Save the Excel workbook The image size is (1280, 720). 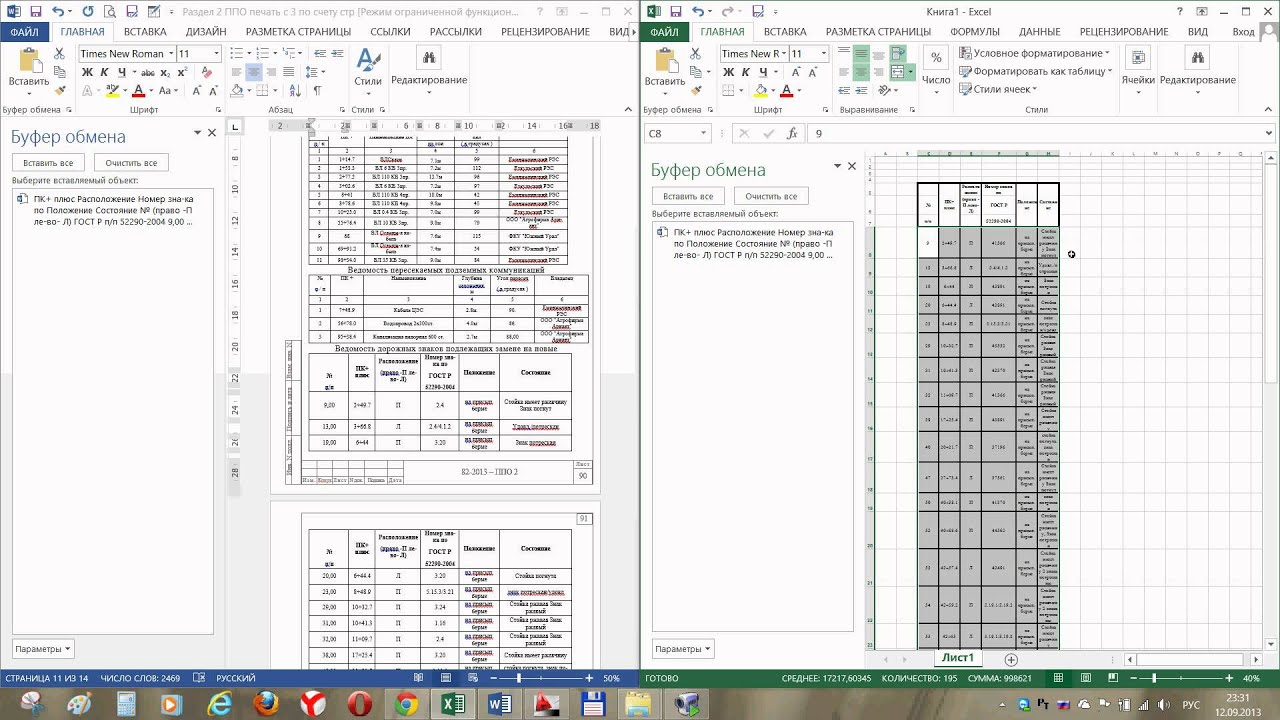[x=677, y=12]
